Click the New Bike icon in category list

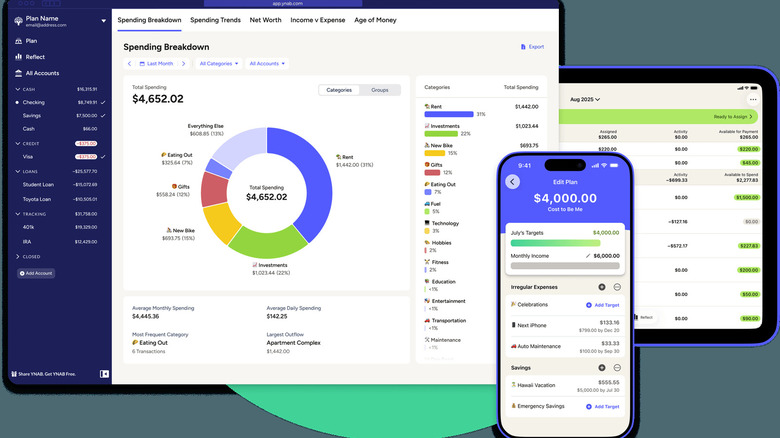pyautogui.click(x=427, y=145)
